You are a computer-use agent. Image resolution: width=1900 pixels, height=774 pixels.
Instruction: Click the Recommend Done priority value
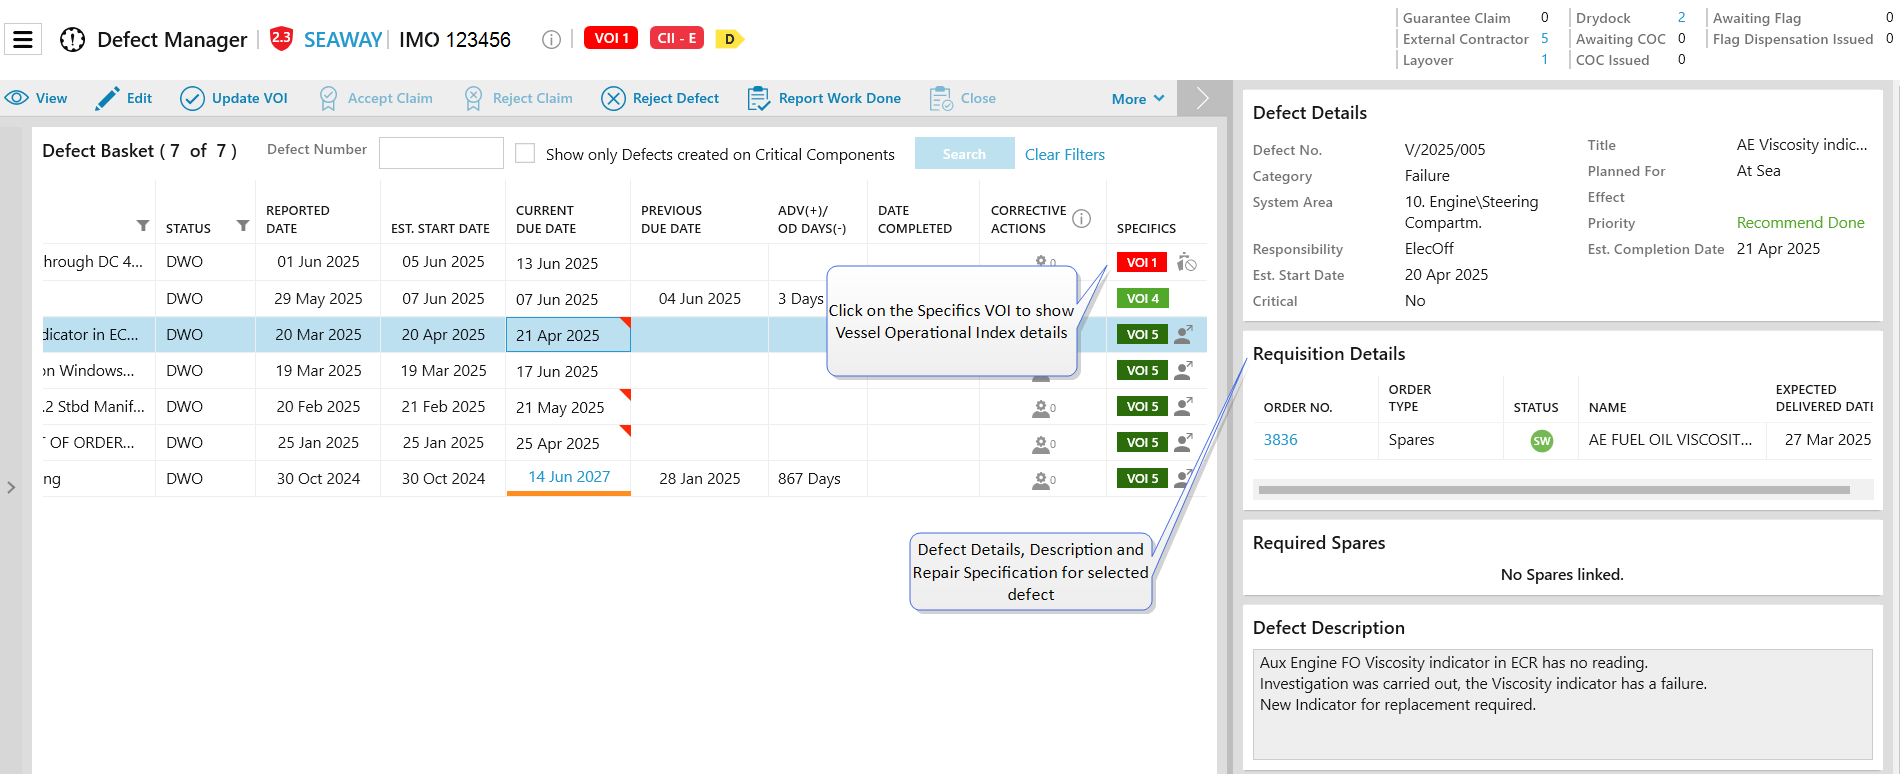tap(1800, 223)
